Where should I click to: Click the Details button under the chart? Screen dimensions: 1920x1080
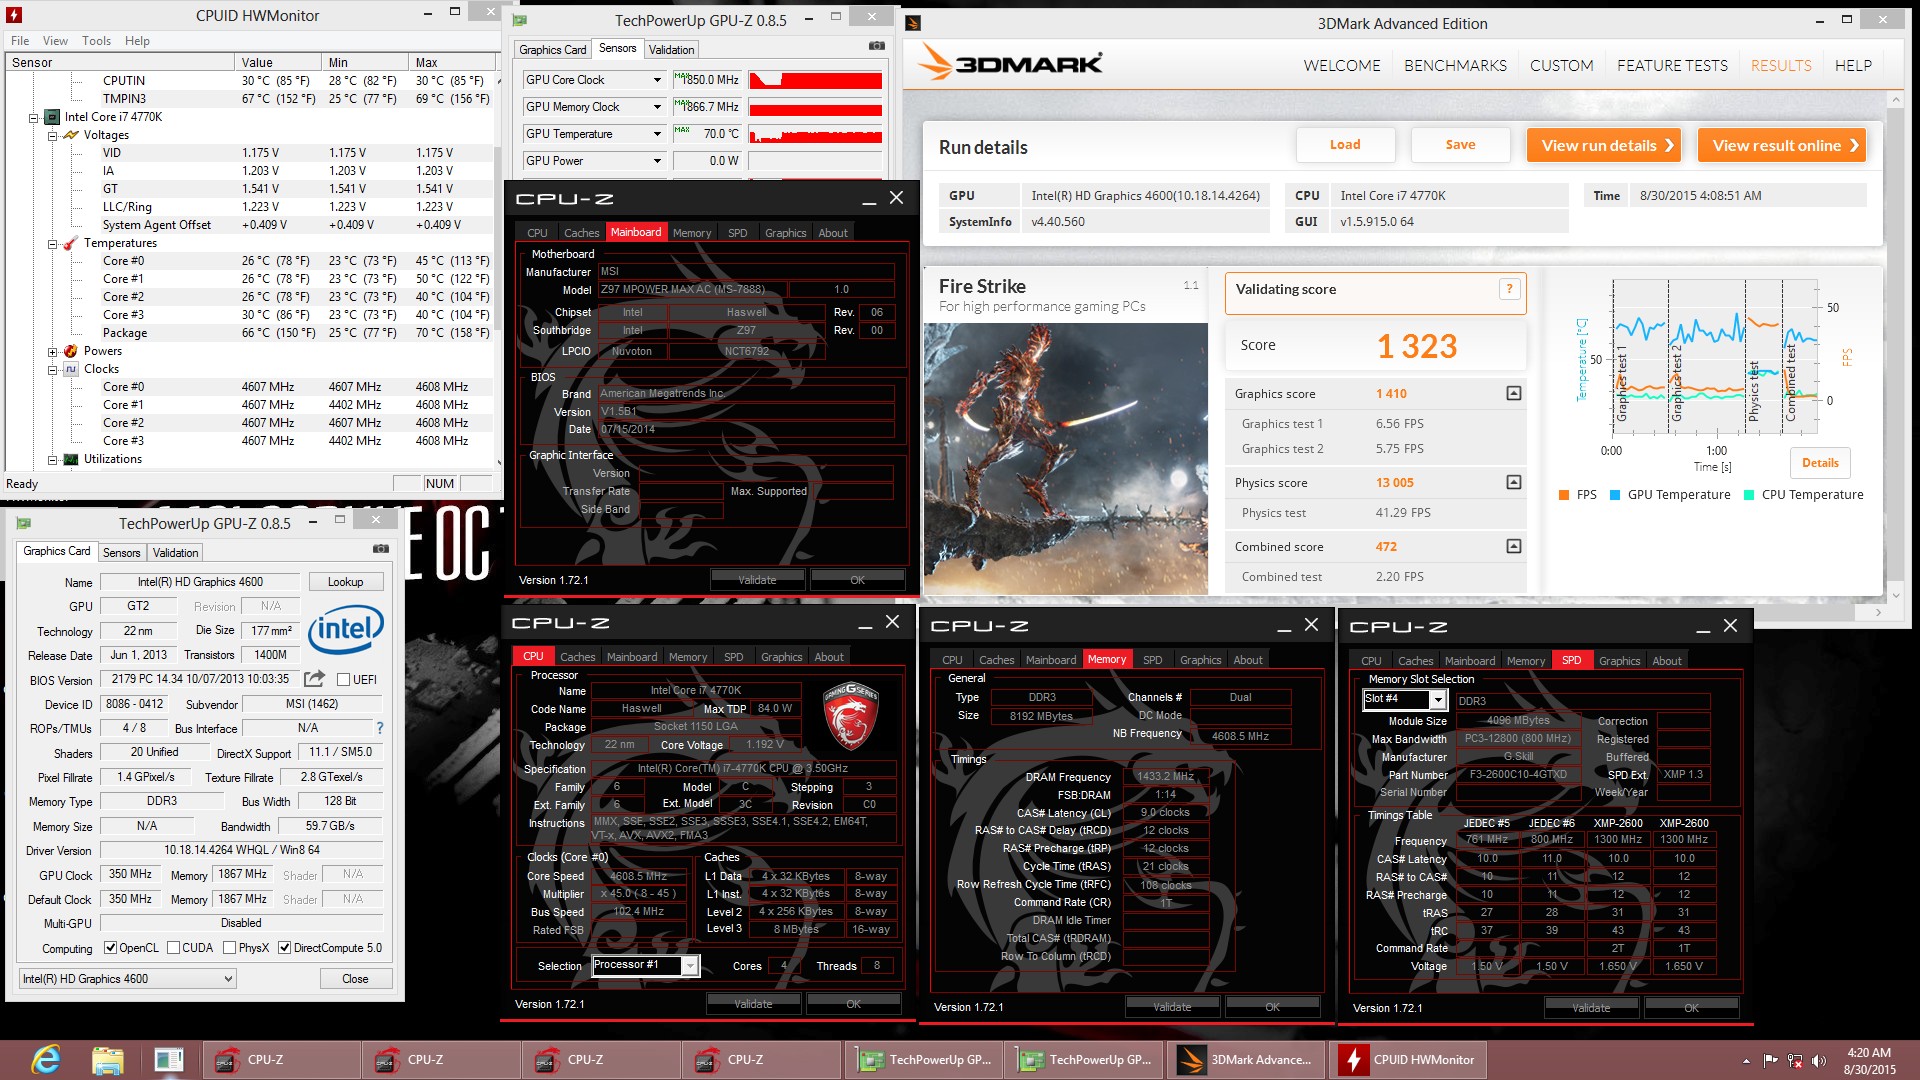click(x=1820, y=463)
